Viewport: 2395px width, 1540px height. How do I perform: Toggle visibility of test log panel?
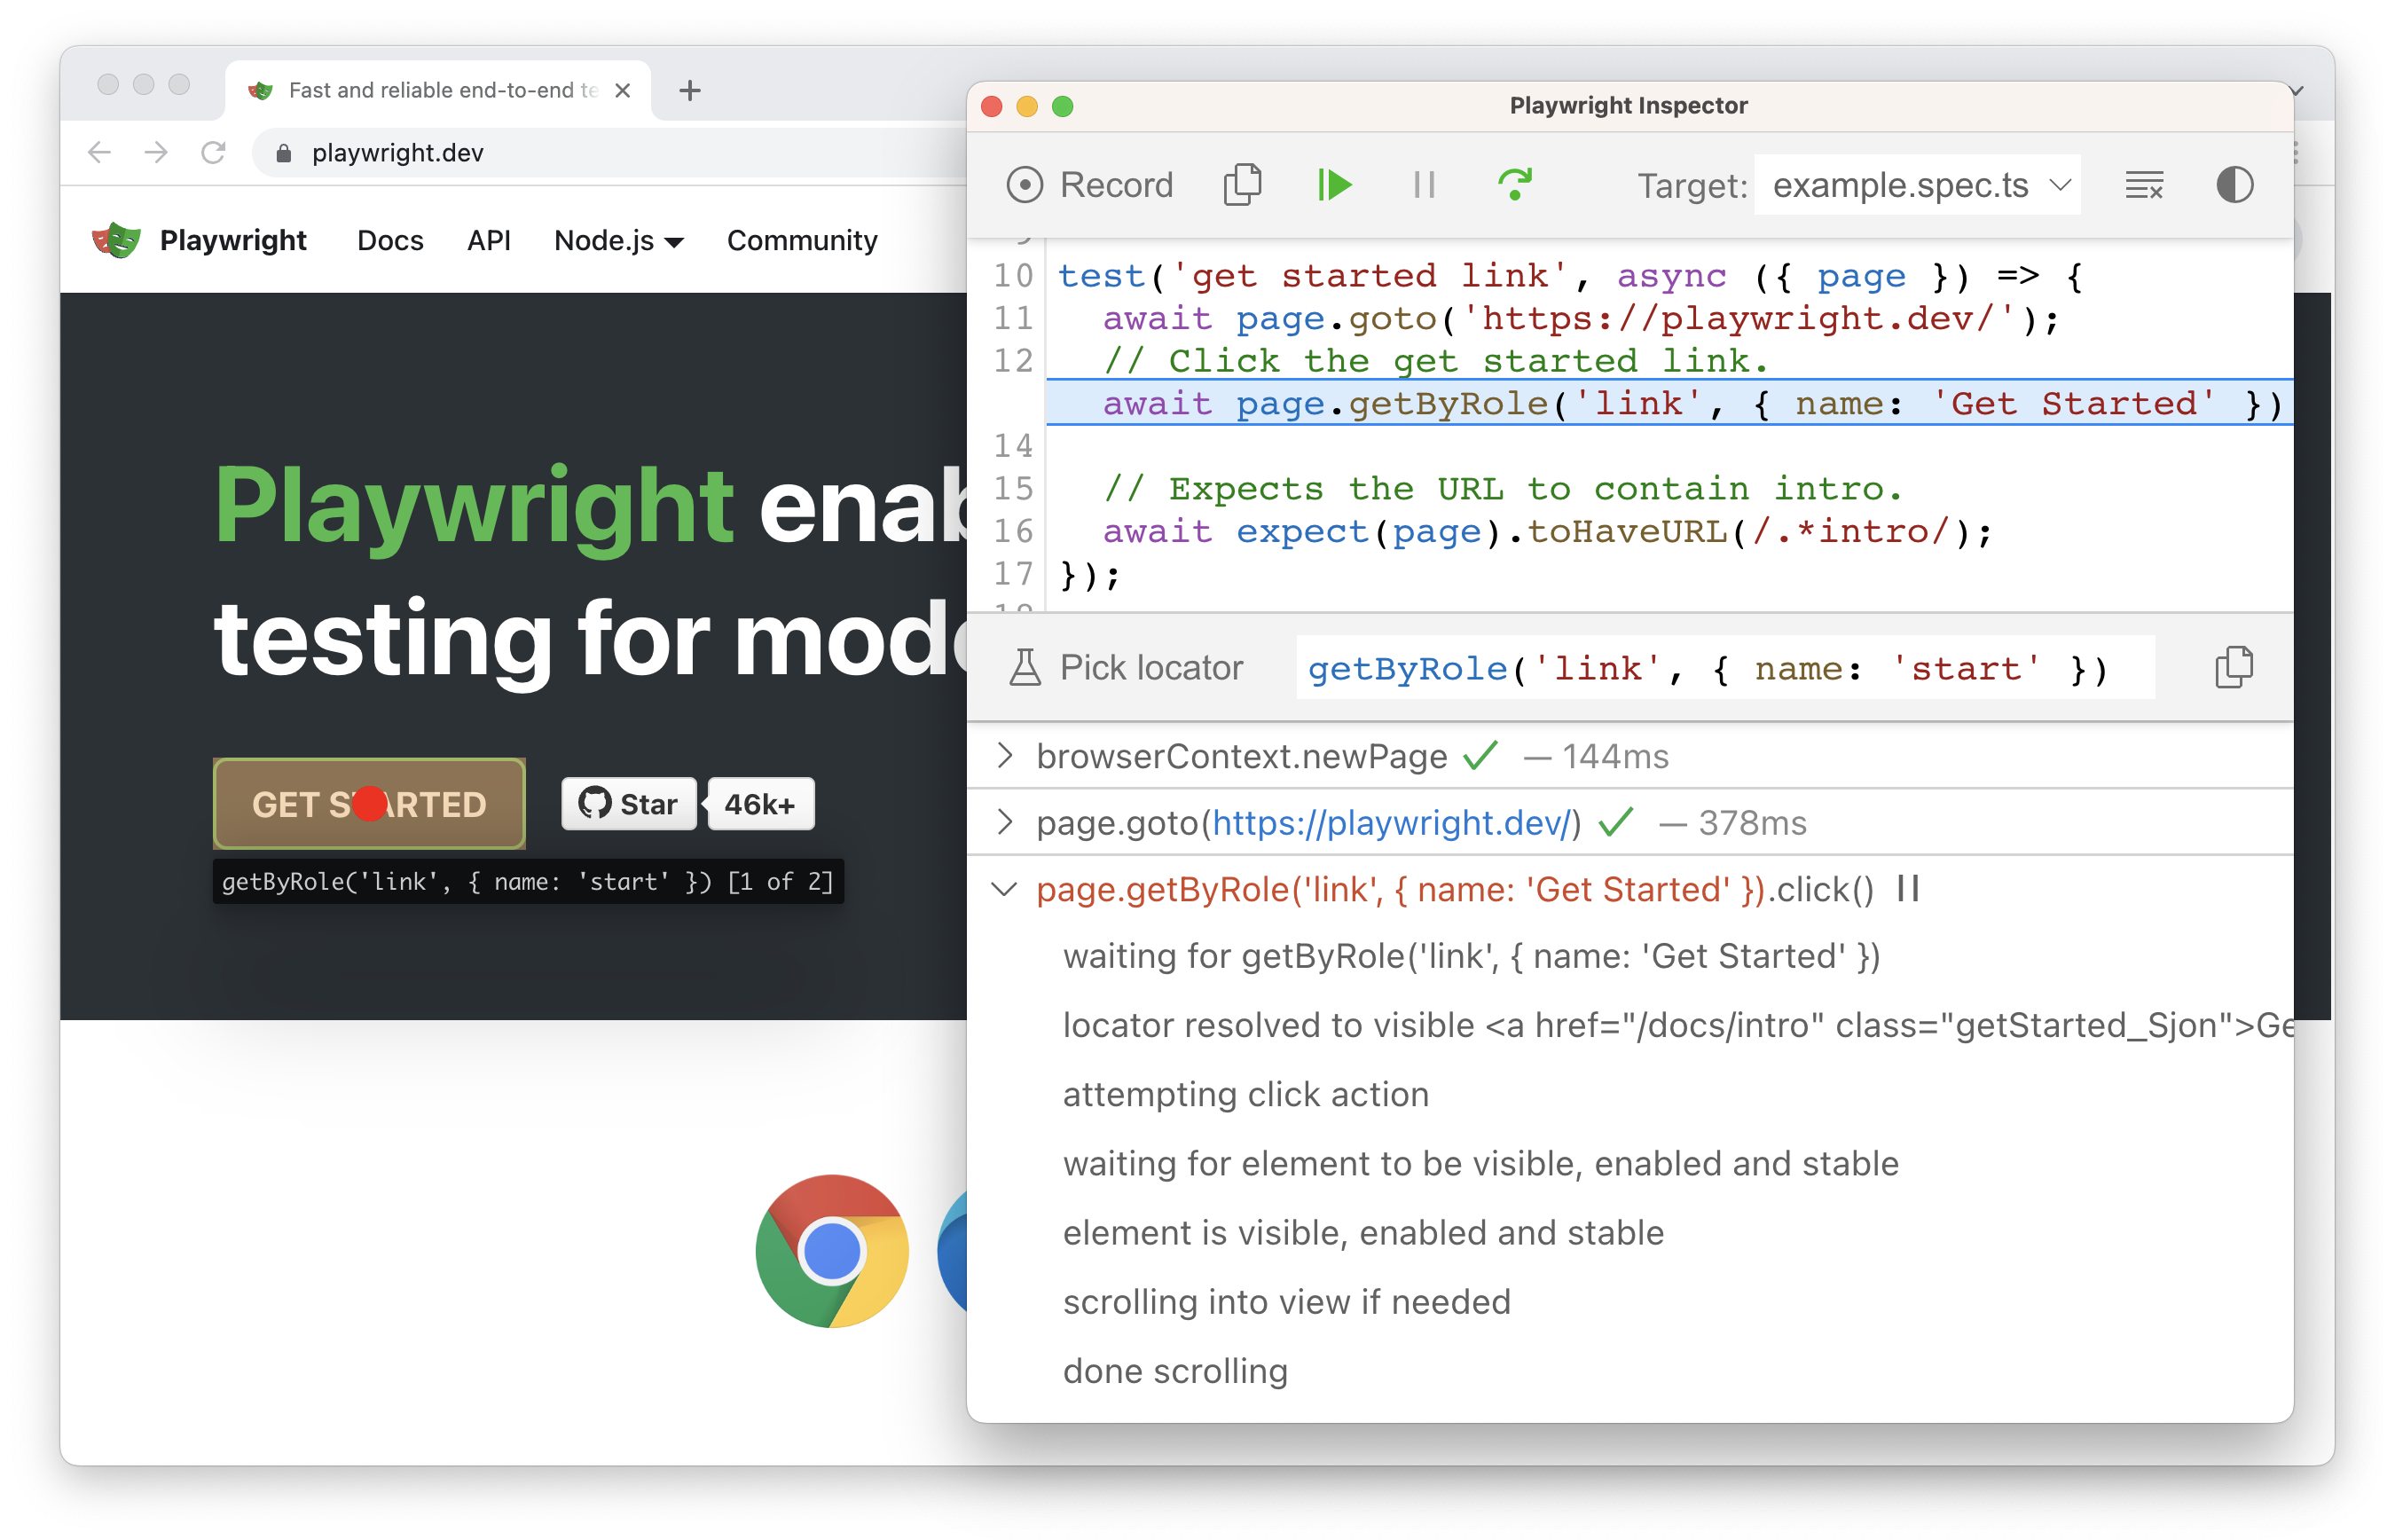2144,184
